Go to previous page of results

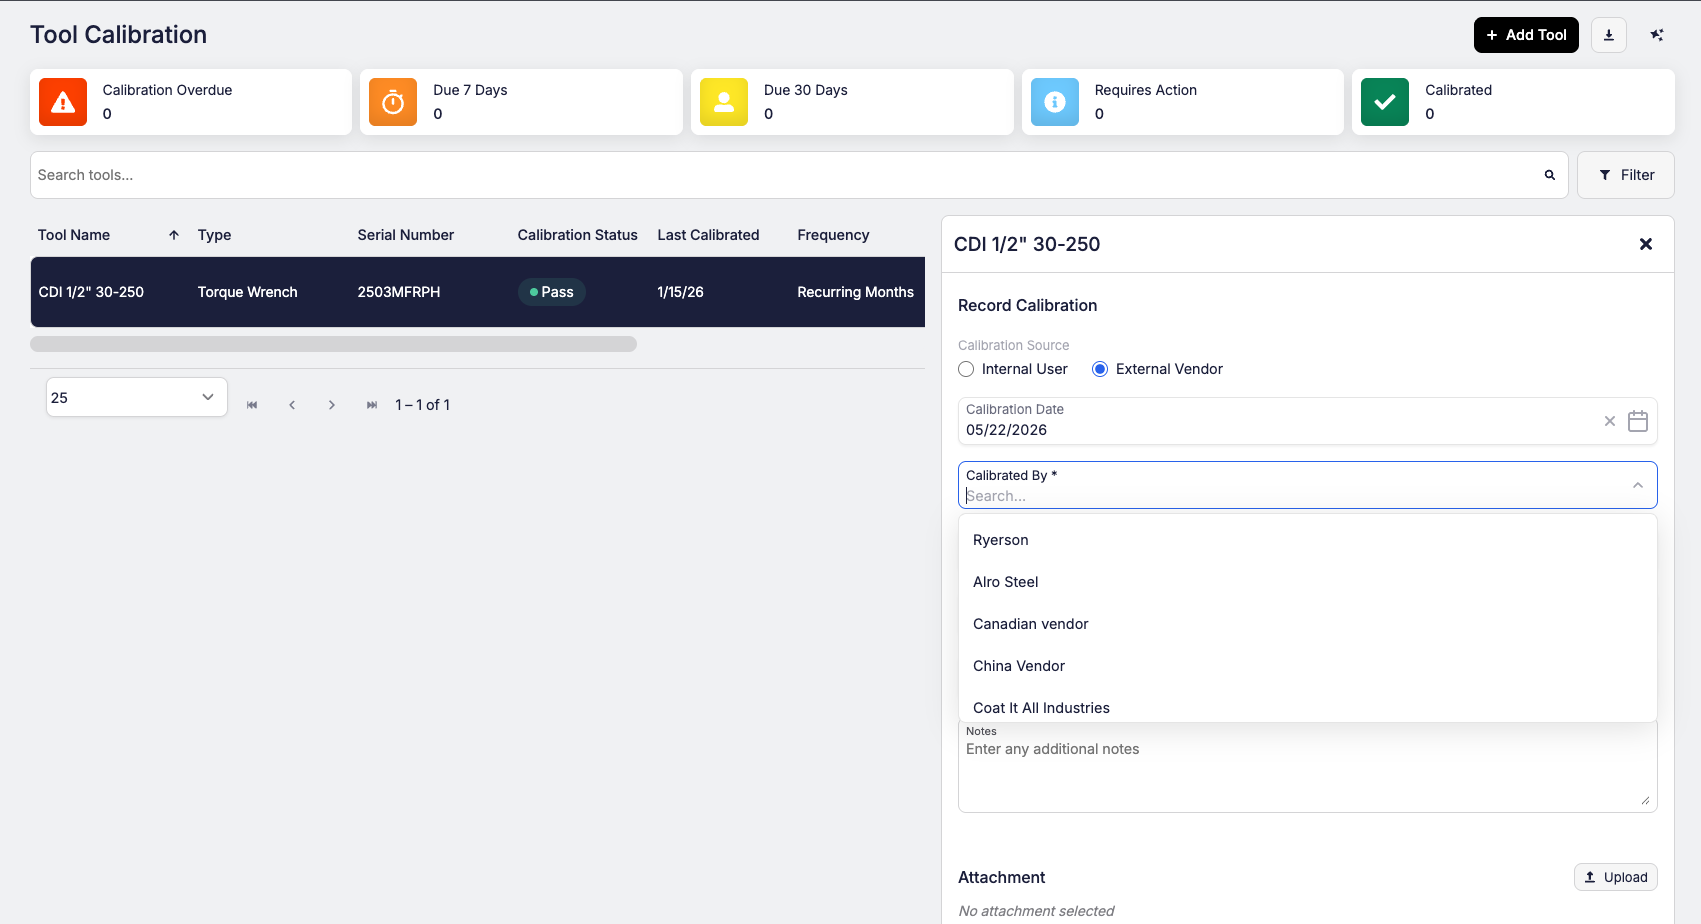click(292, 405)
